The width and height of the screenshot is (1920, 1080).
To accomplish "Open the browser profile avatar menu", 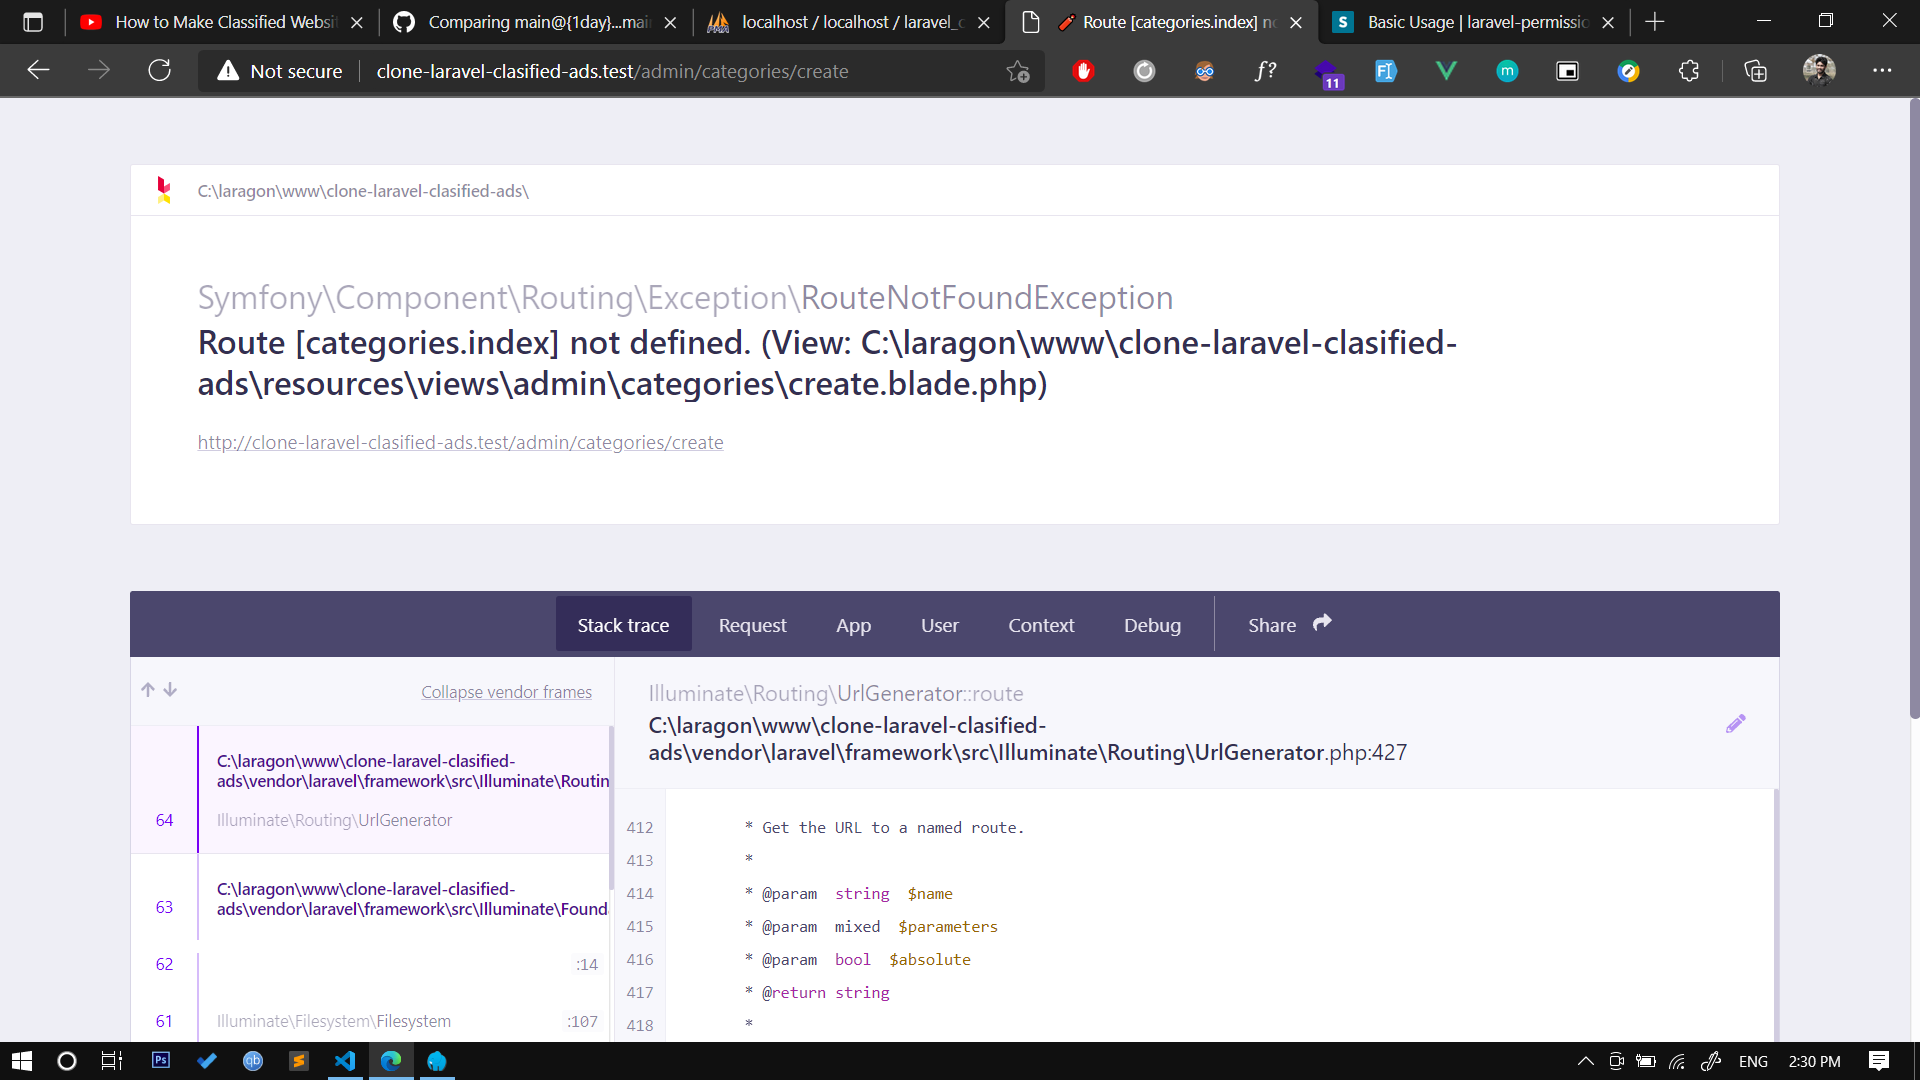I will pyautogui.click(x=1820, y=70).
